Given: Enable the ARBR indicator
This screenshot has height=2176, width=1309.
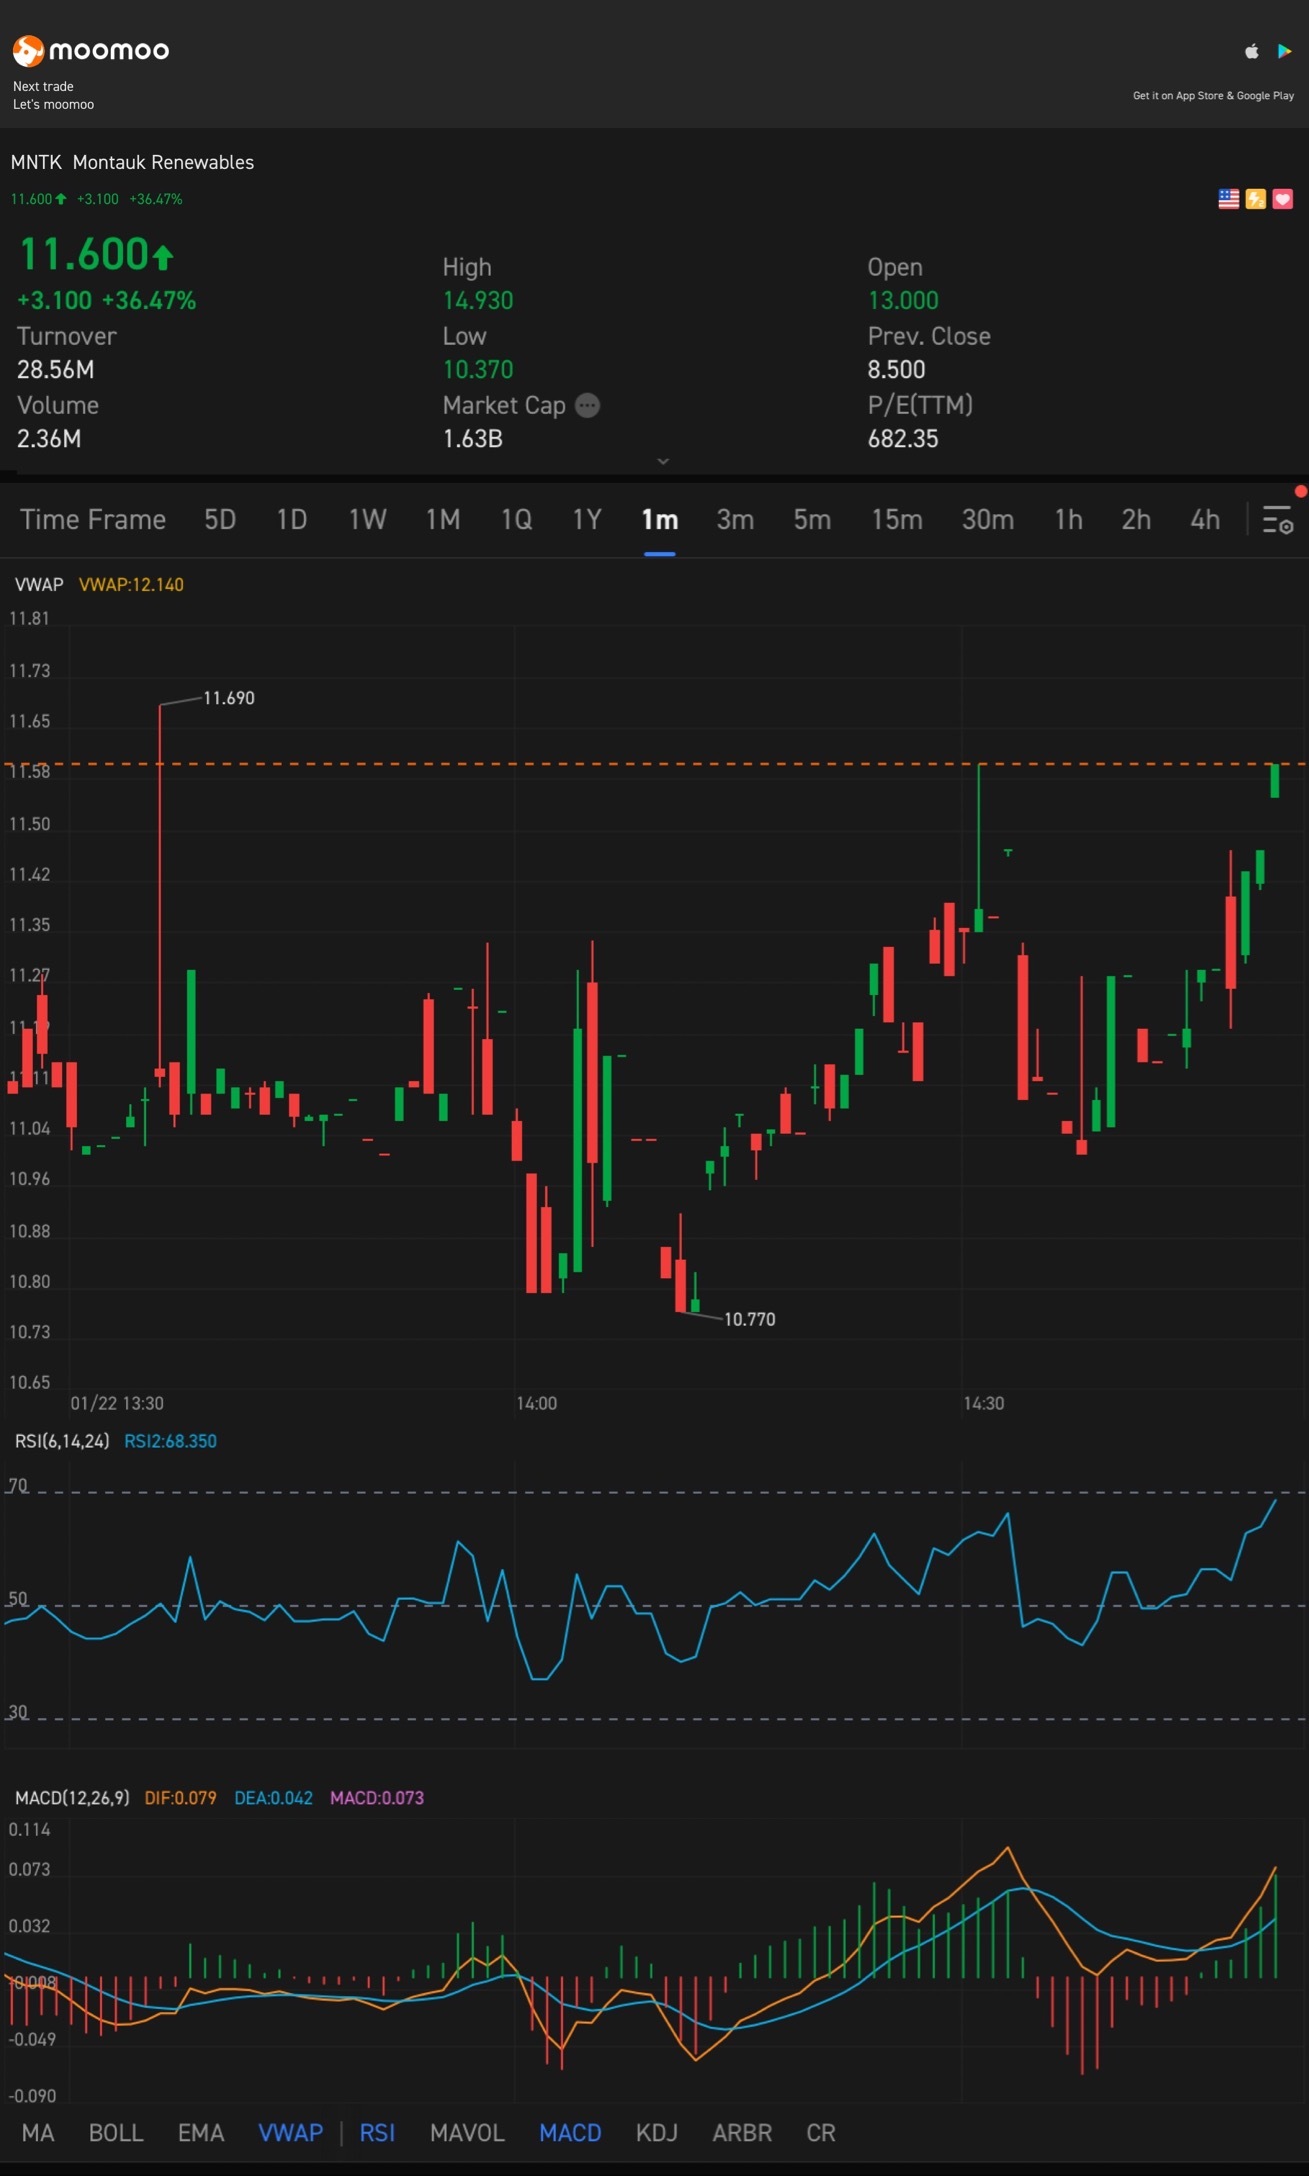Looking at the screenshot, I should click(x=742, y=2133).
